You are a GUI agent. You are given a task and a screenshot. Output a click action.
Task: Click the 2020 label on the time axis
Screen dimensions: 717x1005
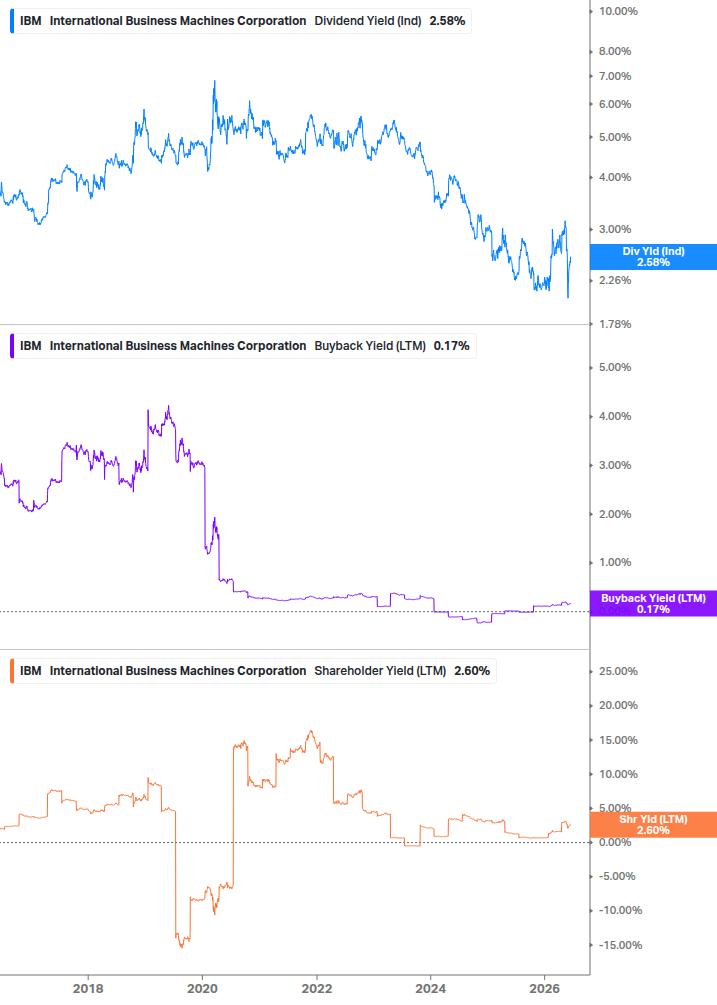[x=202, y=989]
